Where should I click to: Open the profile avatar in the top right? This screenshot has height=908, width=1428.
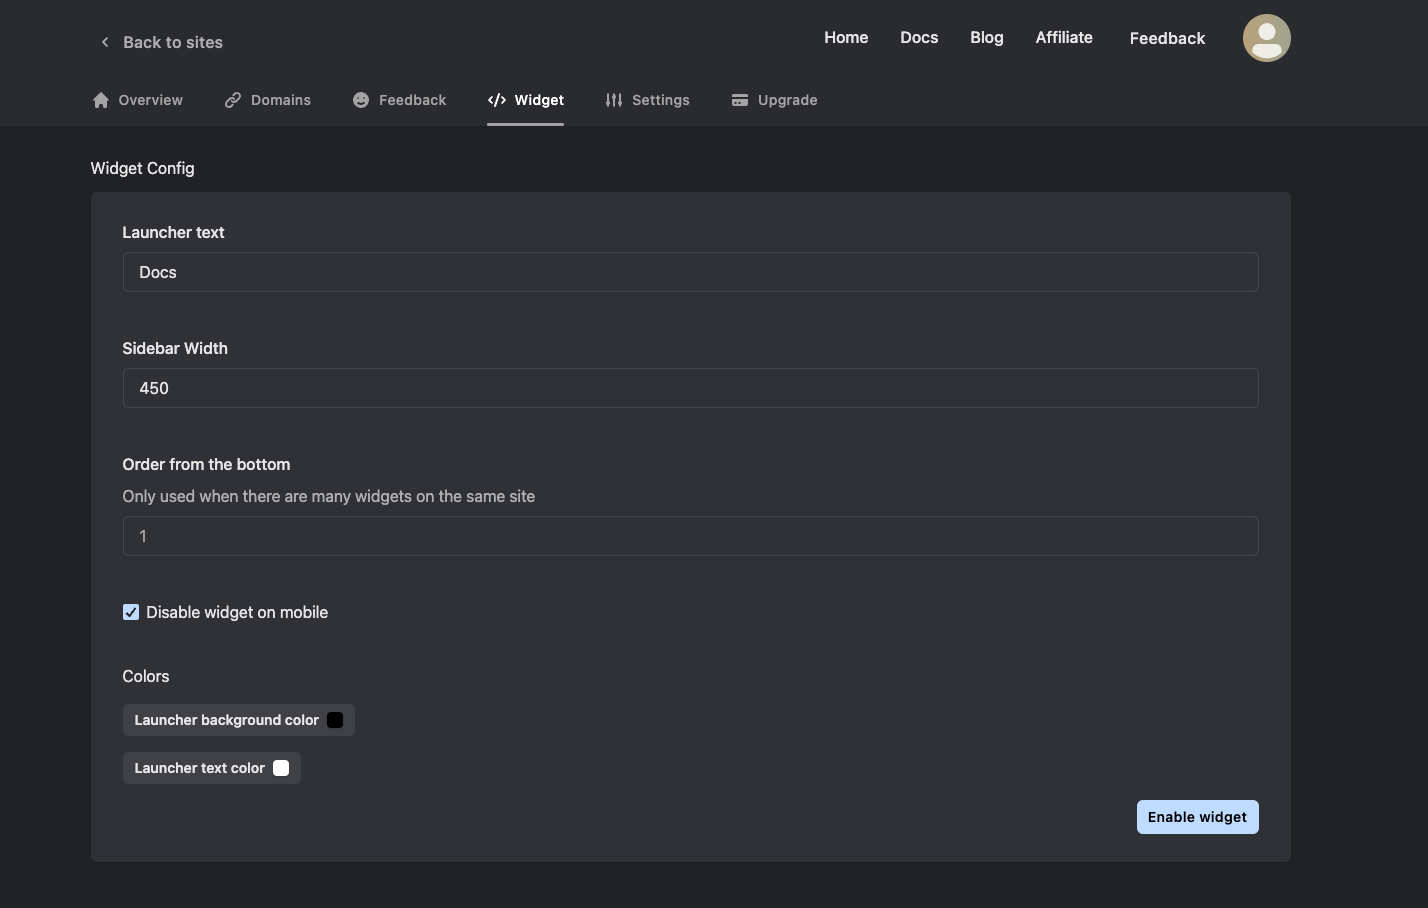point(1266,37)
